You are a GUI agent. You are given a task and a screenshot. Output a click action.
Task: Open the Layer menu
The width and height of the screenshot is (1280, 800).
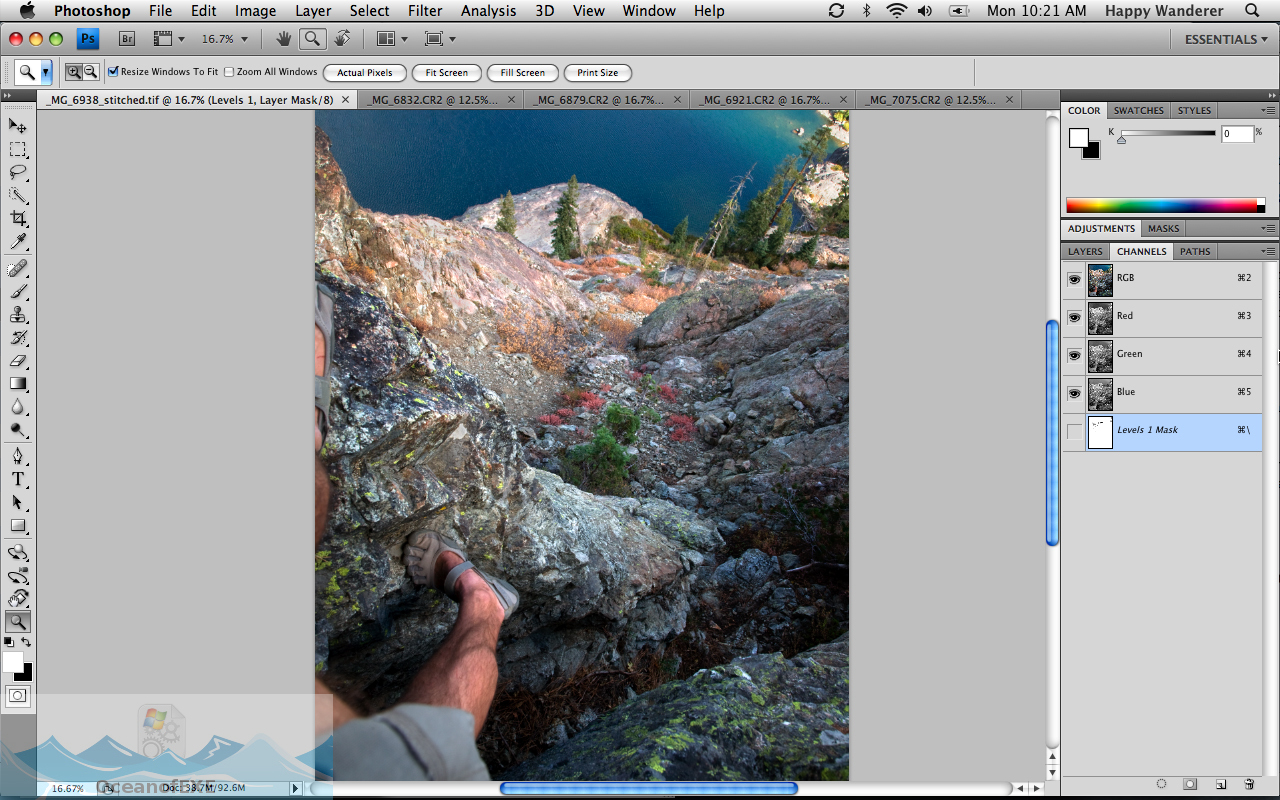pos(313,11)
